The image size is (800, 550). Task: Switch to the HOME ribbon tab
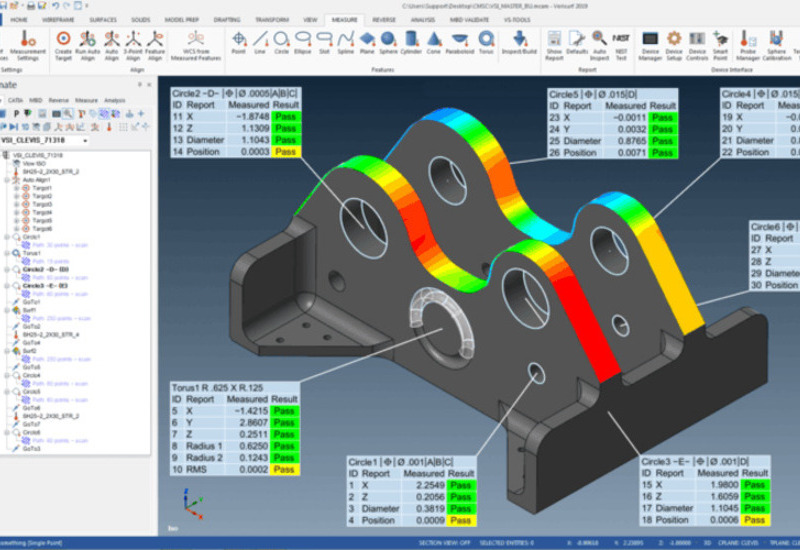[19, 19]
